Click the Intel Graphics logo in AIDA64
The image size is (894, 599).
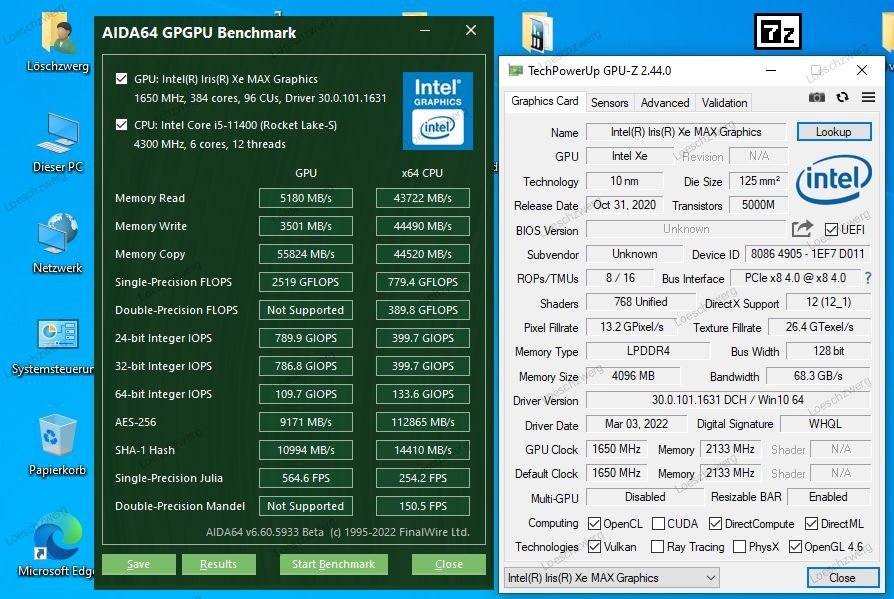[x=437, y=111]
